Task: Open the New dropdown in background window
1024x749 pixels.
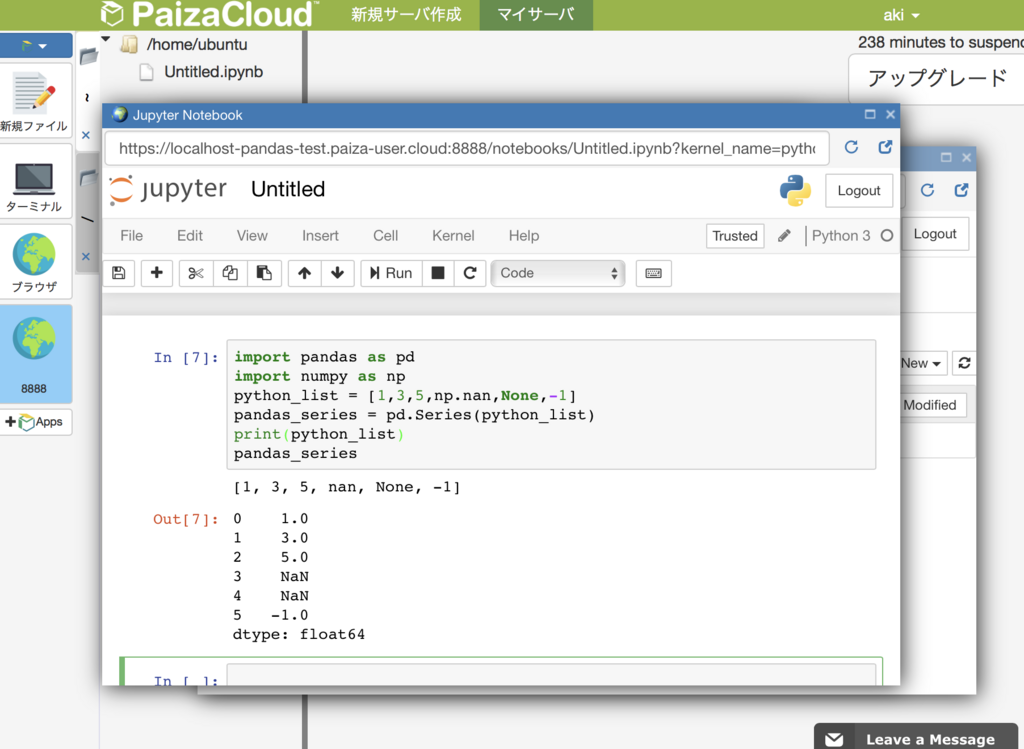Action: click(x=921, y=363)
